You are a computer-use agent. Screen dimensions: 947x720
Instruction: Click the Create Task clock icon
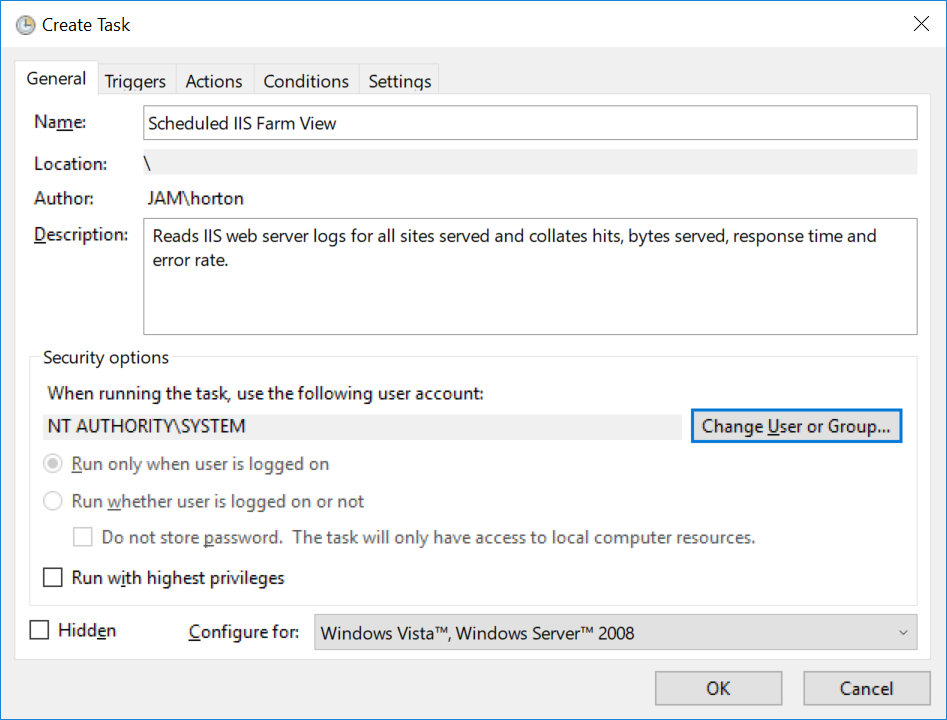tap(25, 25)
